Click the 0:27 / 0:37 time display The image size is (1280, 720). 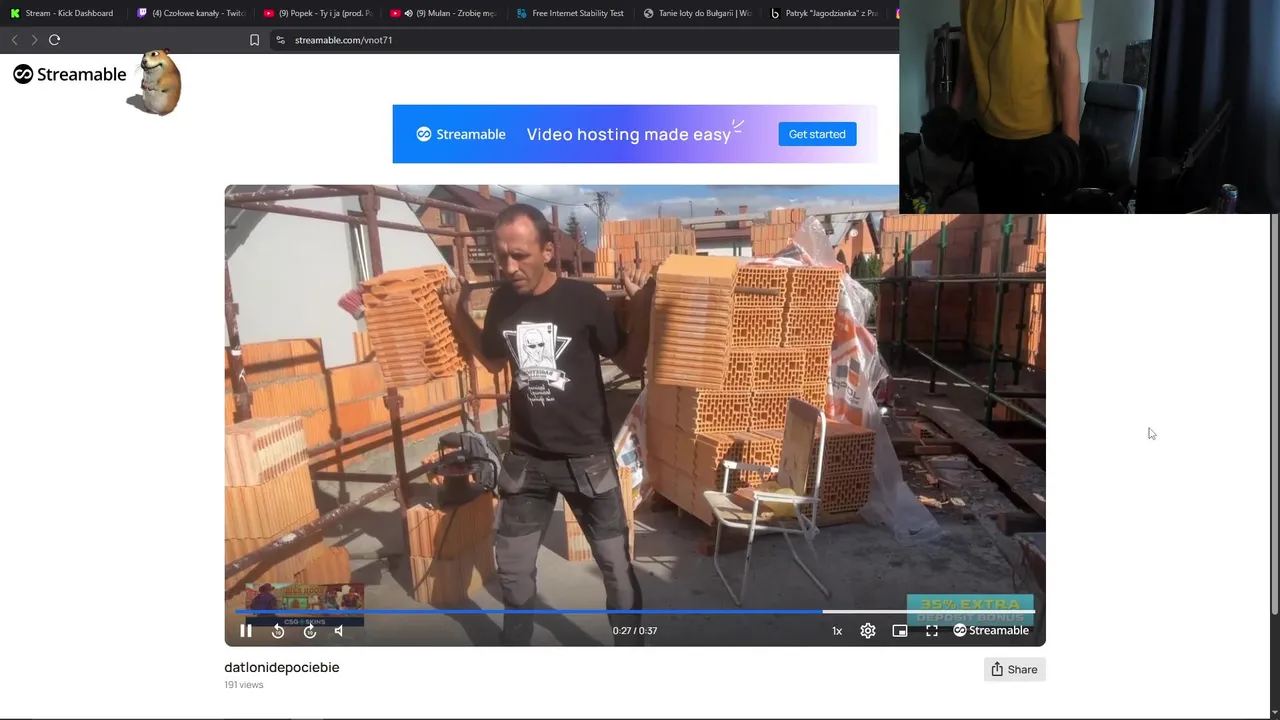(x=635, y=631)
